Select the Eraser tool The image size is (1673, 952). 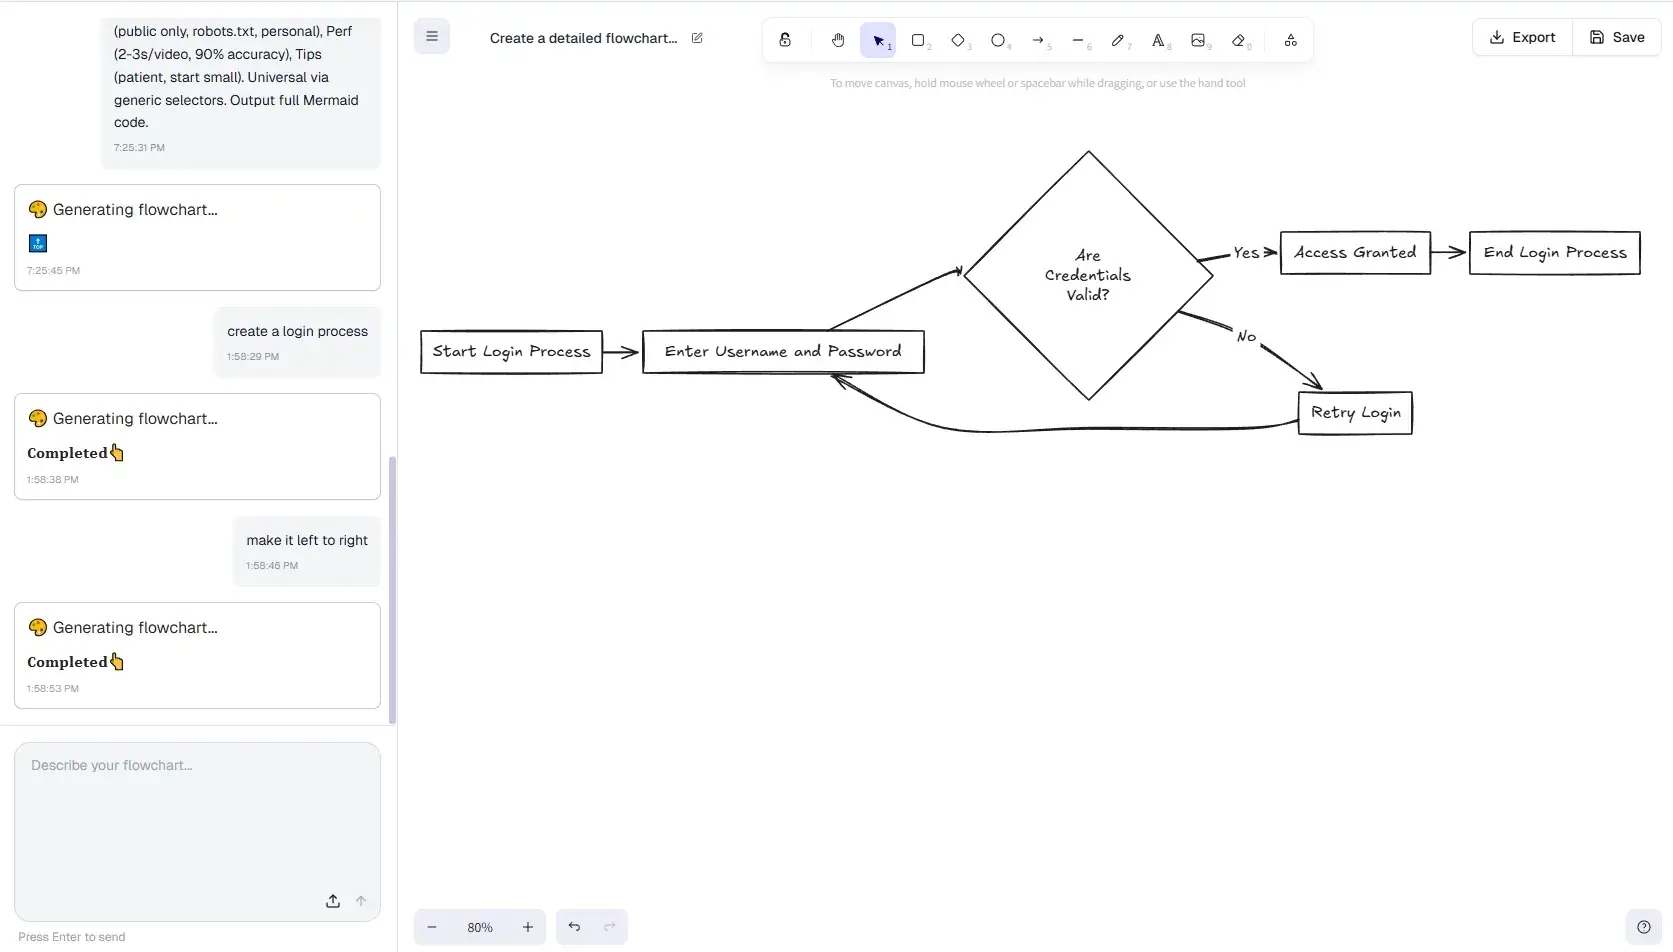[x=1239, y=40]
